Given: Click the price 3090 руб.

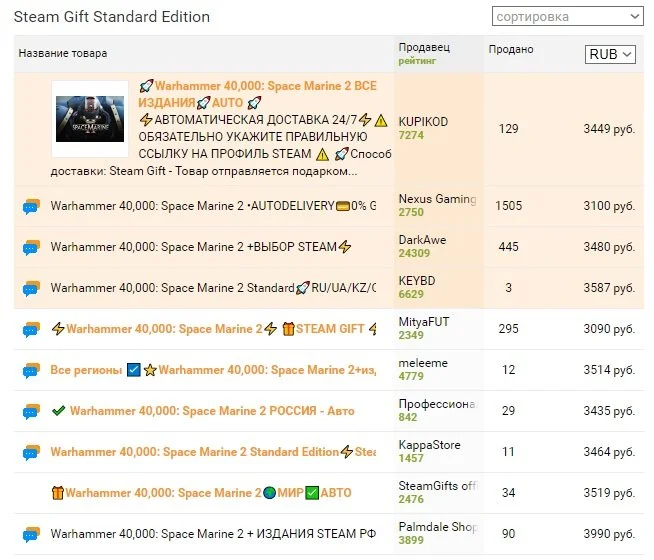Looking at the screenshot, I should tap(609, 329).
